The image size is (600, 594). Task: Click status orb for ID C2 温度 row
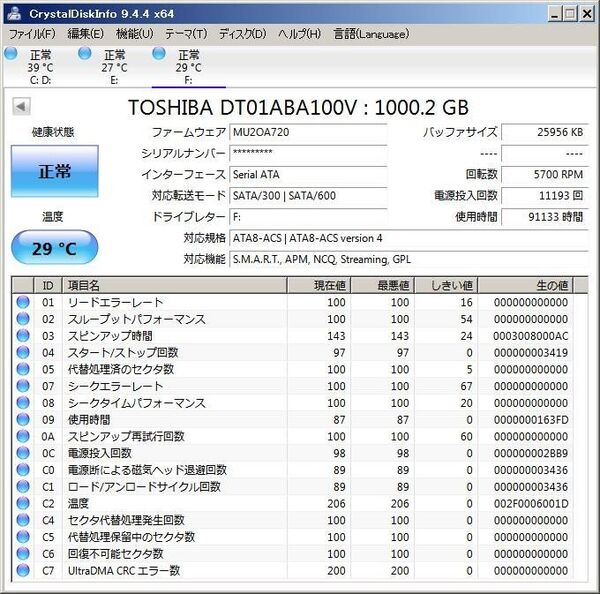click(23, 503)
